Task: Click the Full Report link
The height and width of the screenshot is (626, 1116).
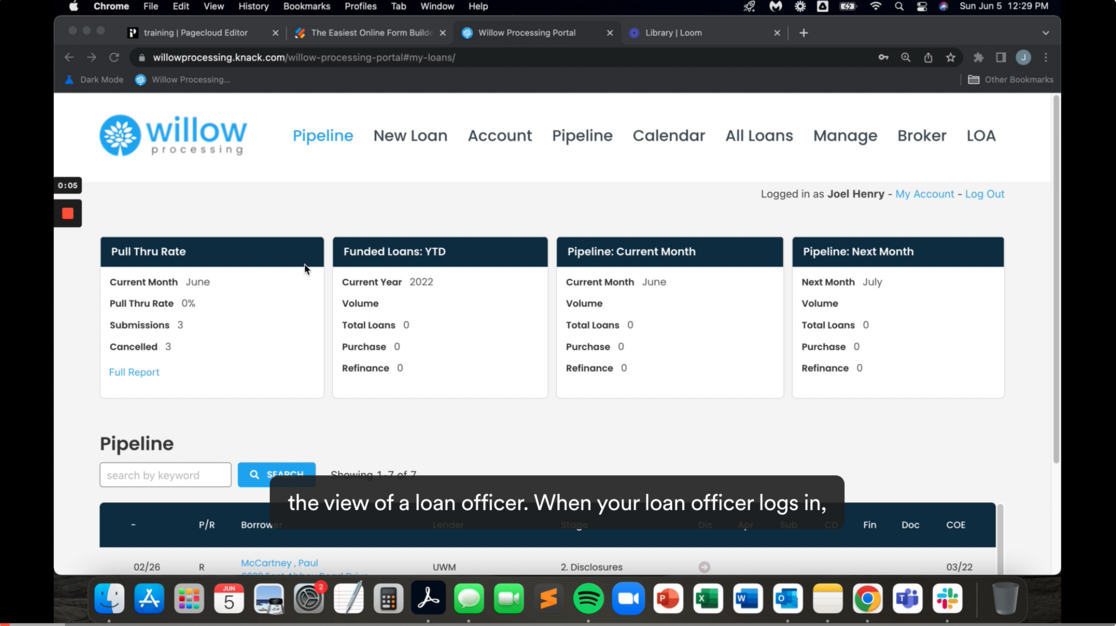Action: (134, 372)
